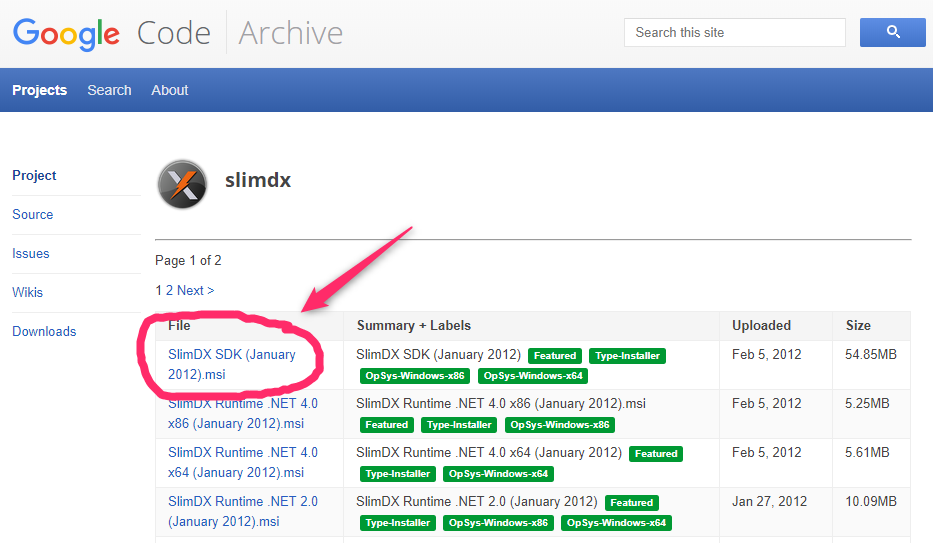
Task: Go to page 2 of downloads
Action: [x=170, y=290]
